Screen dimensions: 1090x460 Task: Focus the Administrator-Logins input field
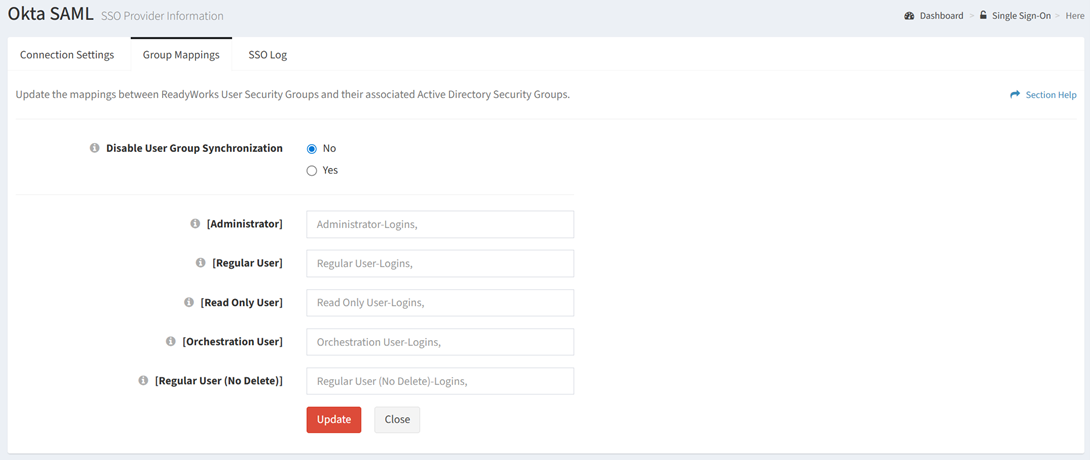click(x=440, y=224)
